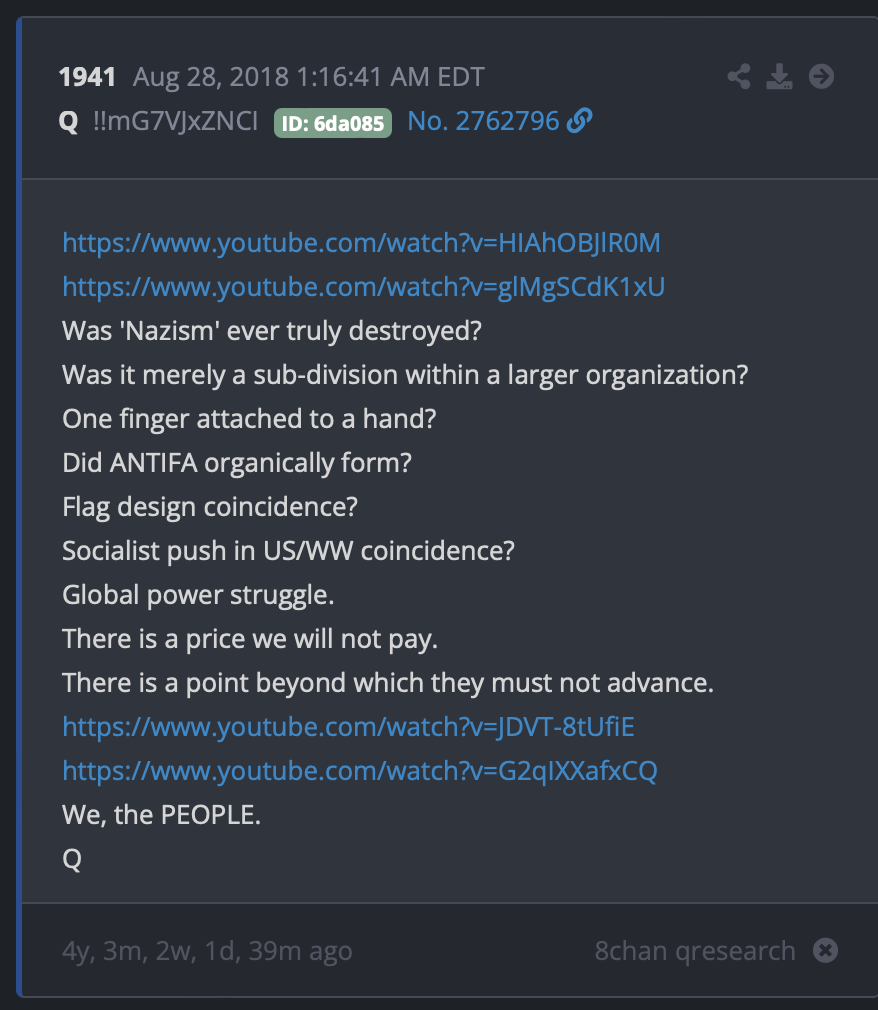Open YouTube link ending in HIAhOBJlR0M
Screen dimensions: 878x1010
pyautogui.click(x=361, y=243)
